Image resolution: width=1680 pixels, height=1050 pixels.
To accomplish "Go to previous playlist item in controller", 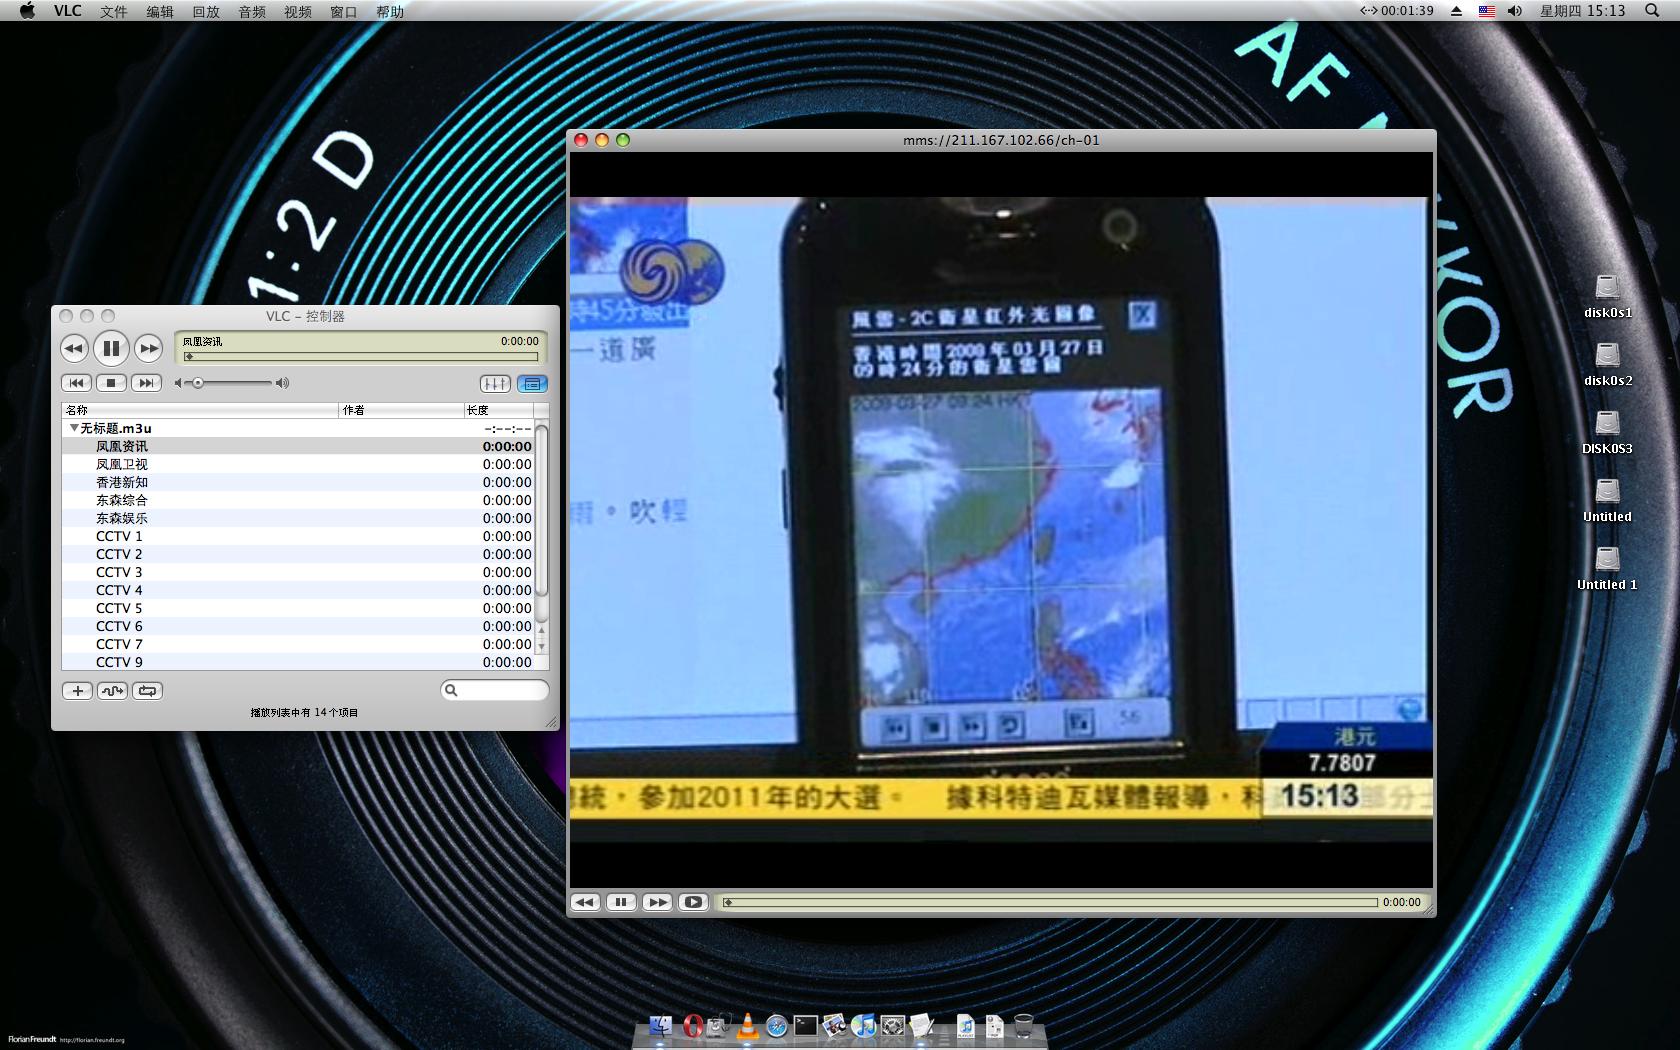I will point(76,383).
